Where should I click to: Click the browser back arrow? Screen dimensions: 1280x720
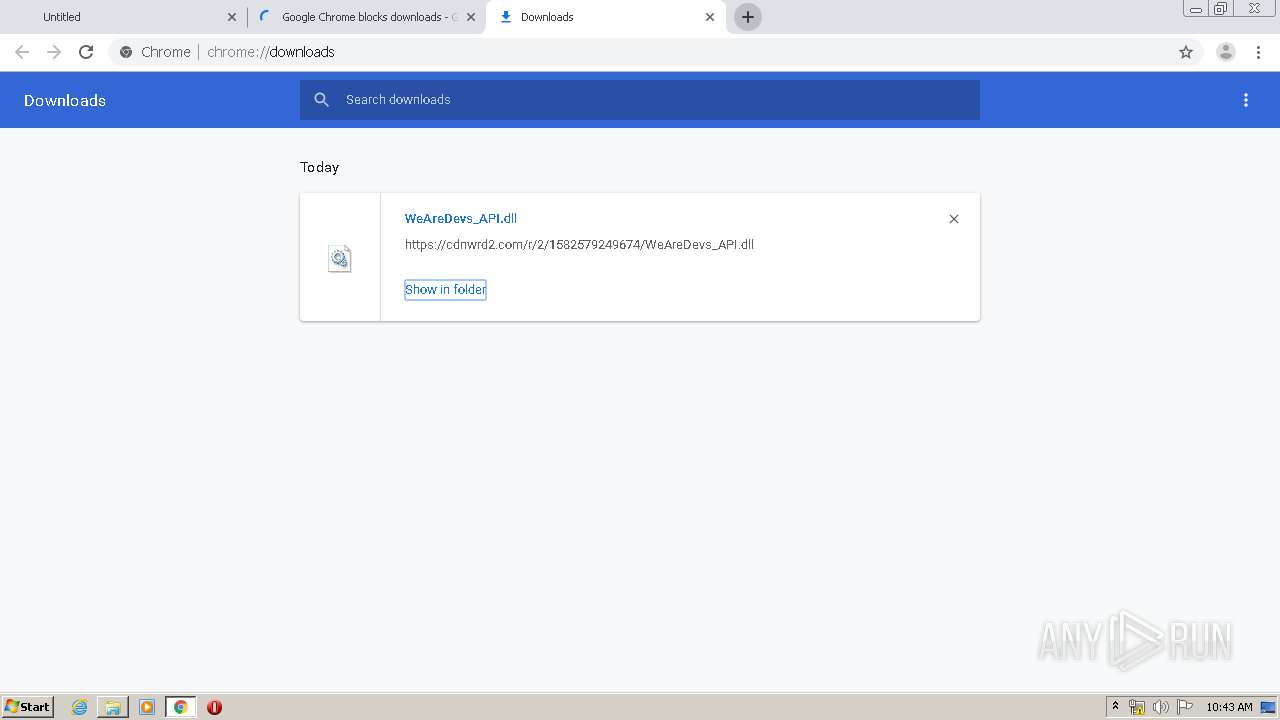tap(22, 52)
